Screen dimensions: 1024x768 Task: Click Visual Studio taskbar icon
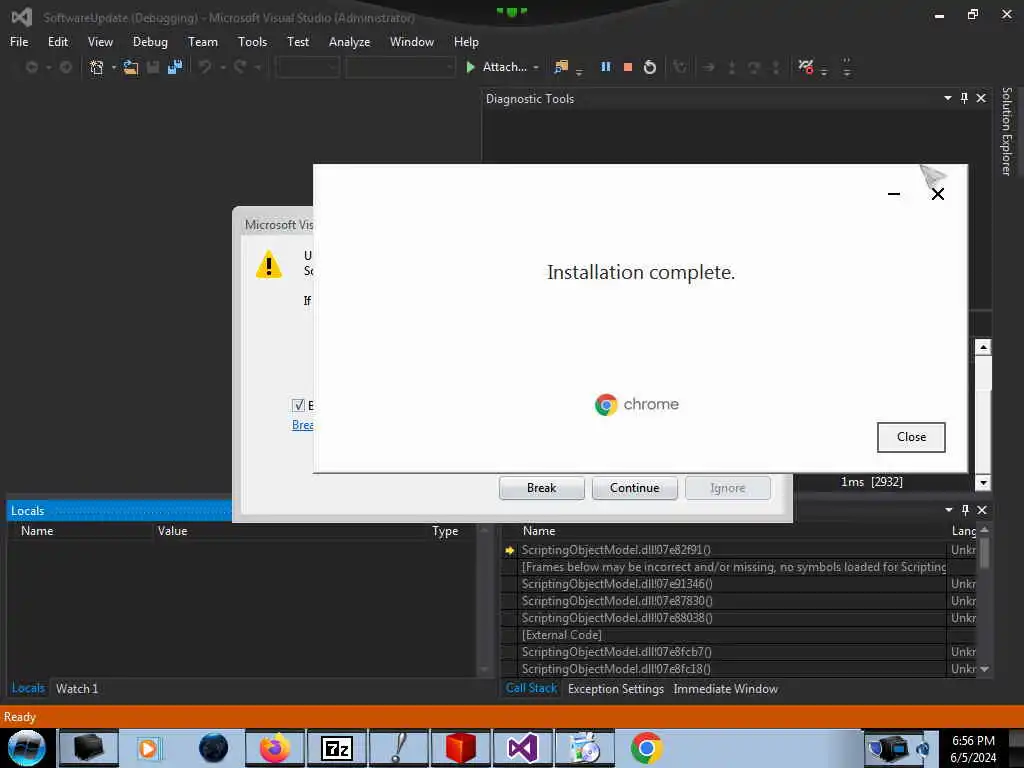click(x=522, y=748)
